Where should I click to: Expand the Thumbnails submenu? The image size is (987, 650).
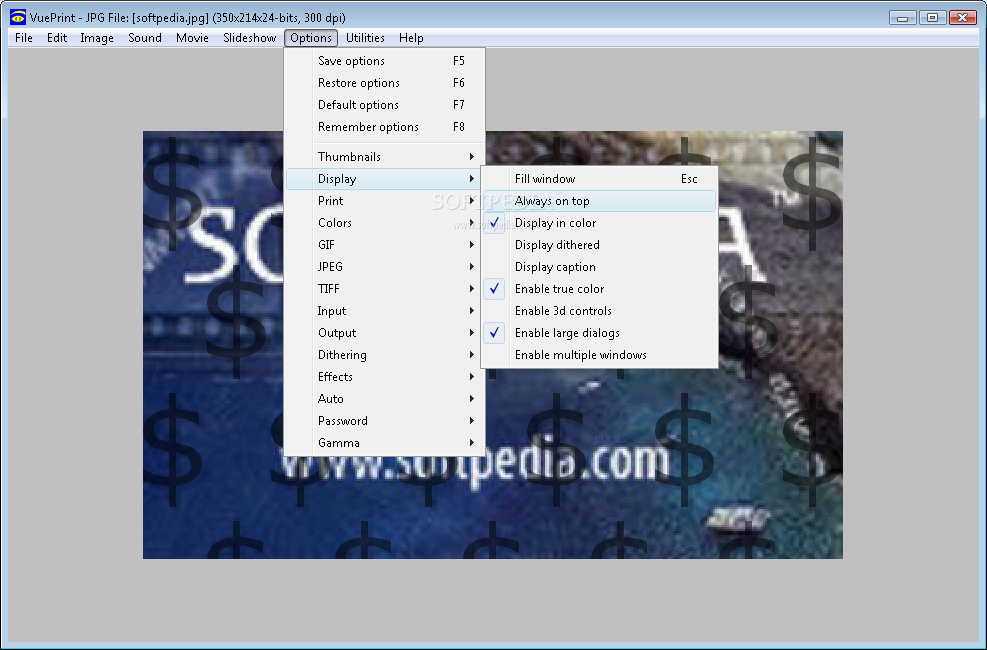(x=385, y=157)
